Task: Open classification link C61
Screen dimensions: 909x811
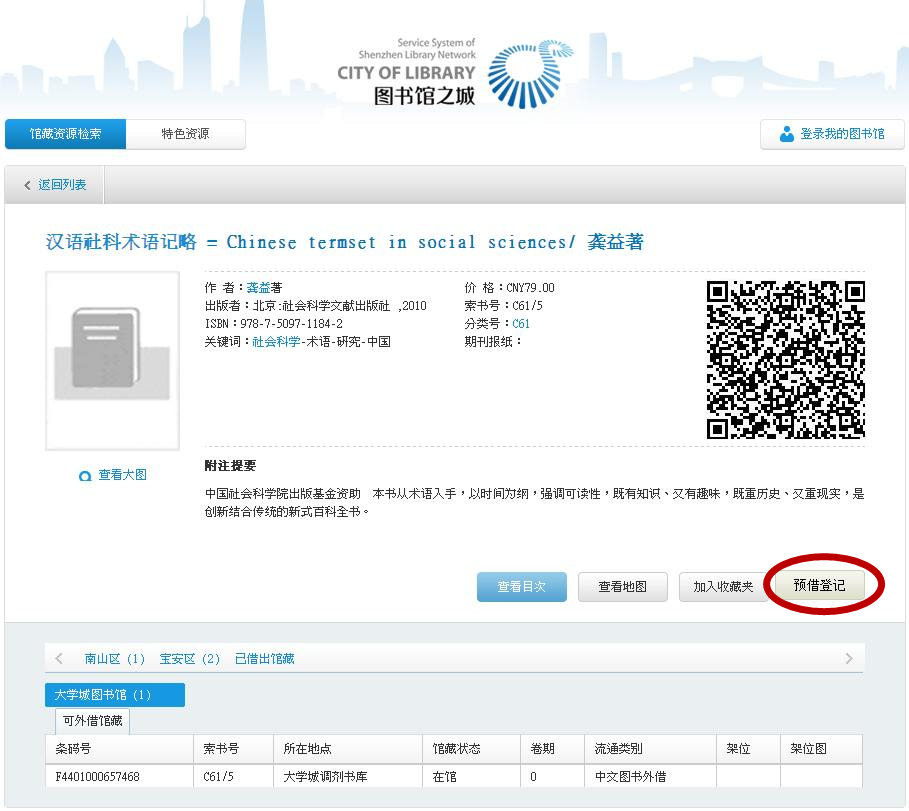Action: coord(521,324)
